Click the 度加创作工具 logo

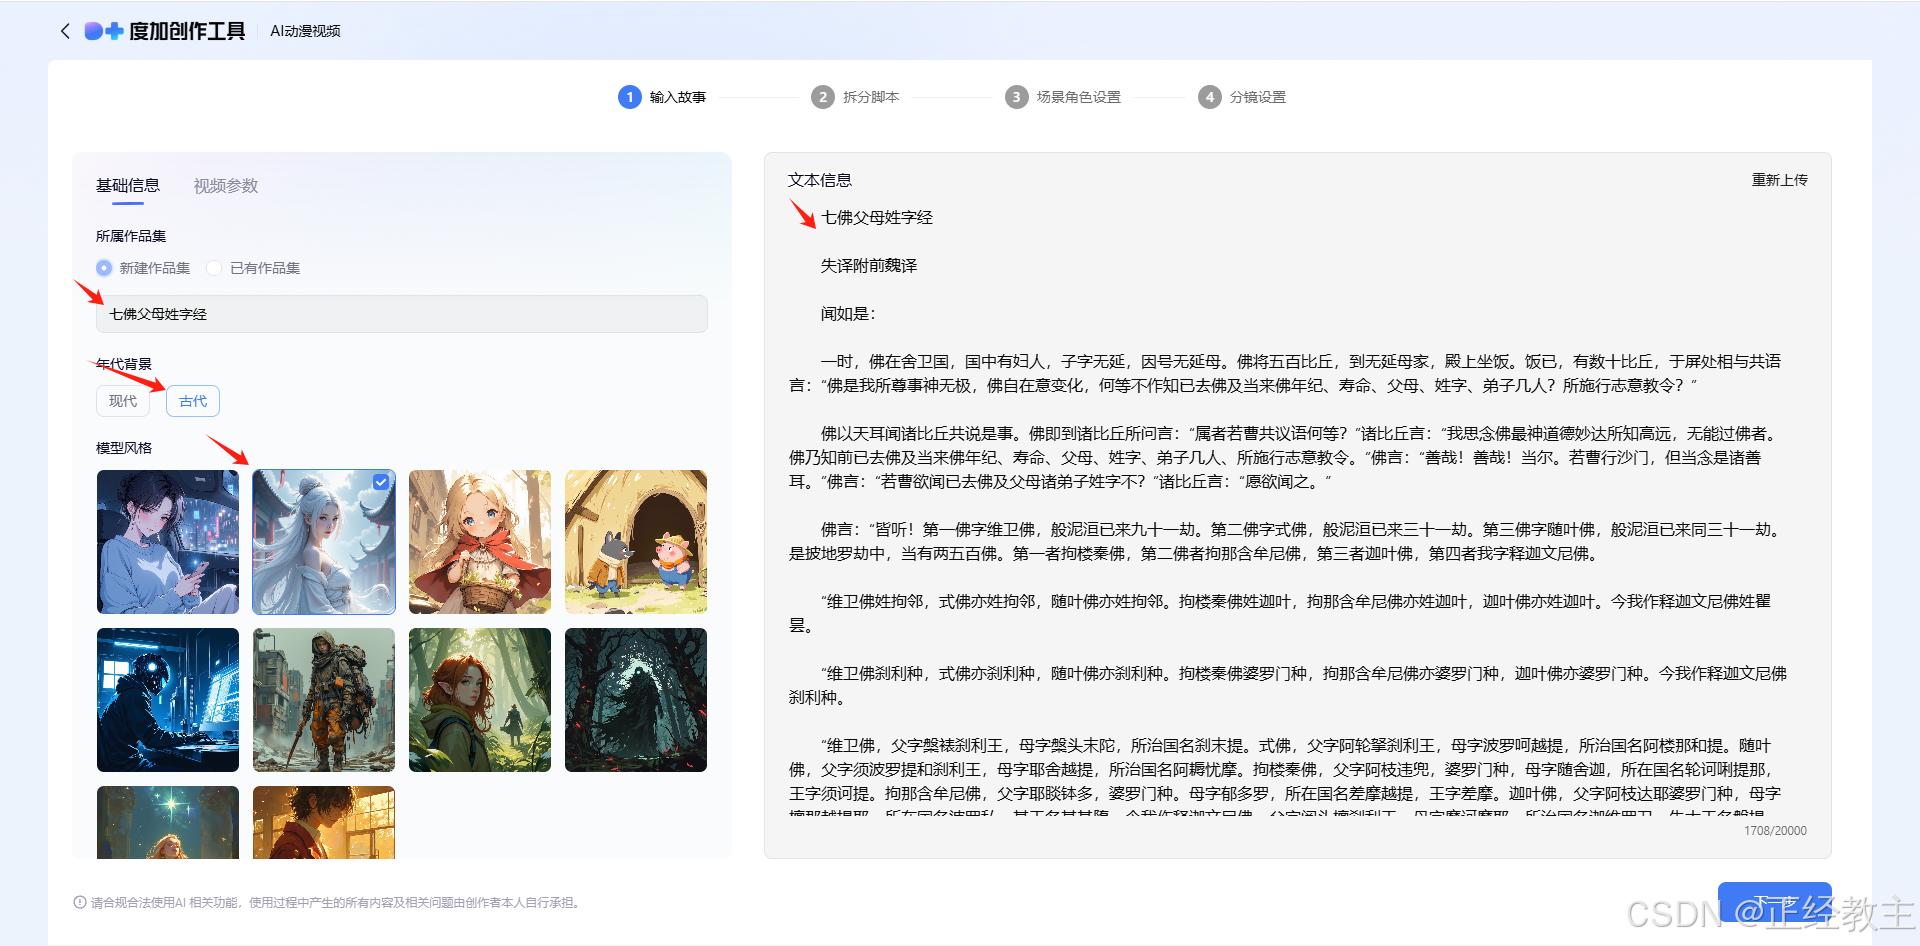(165, 31)
